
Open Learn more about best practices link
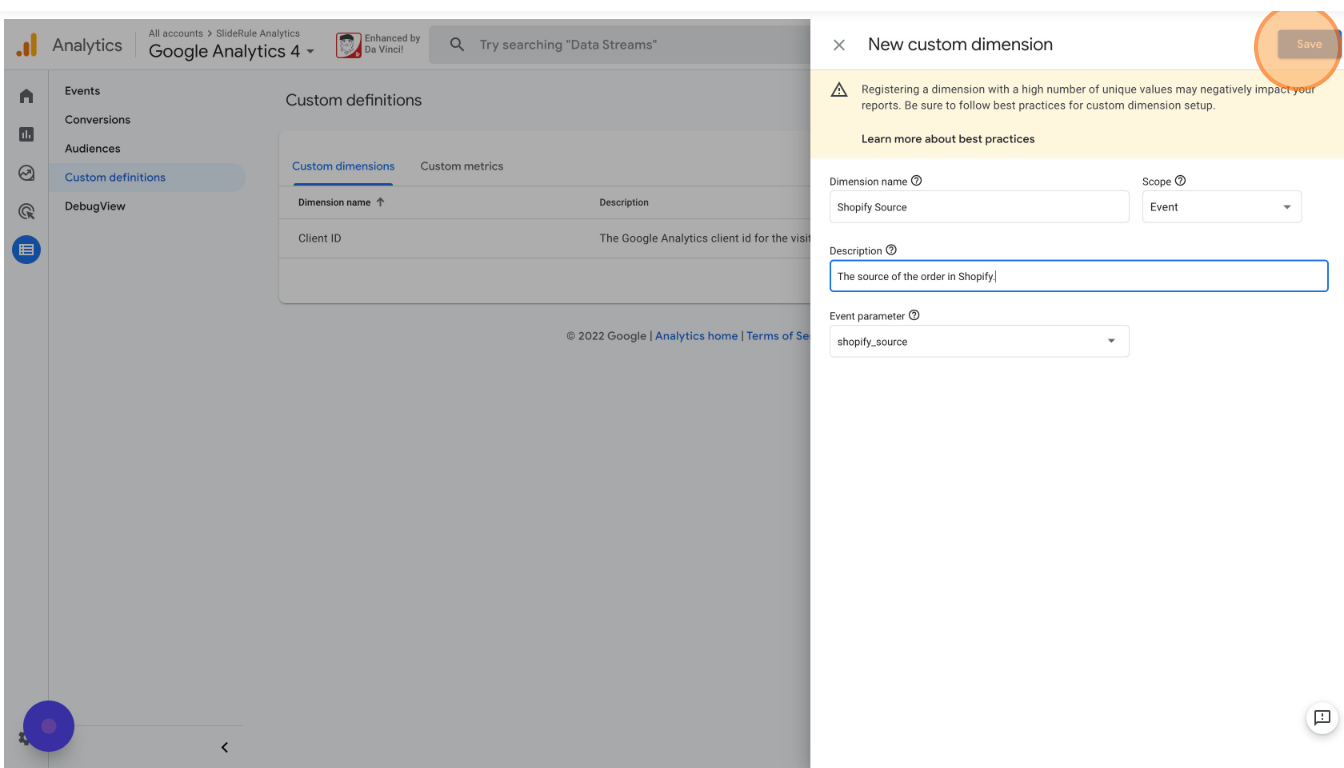point(947,139)
